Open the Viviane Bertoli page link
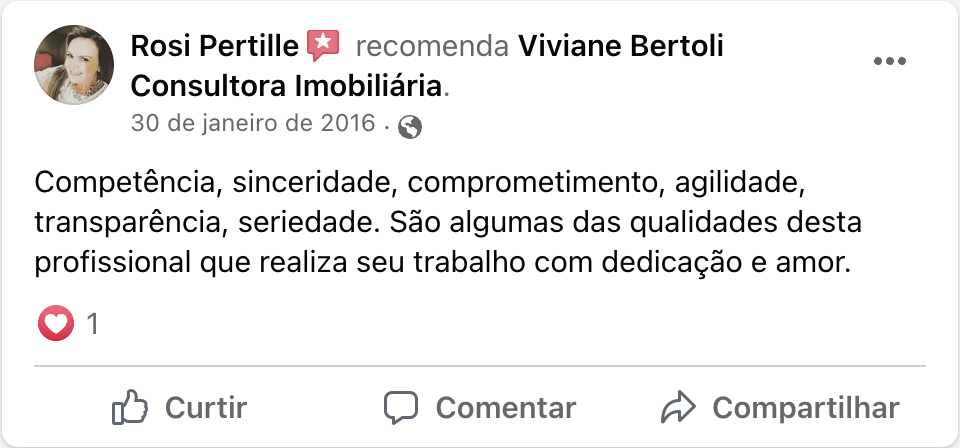Image resolution: width=960 pixels, height=448 pixels. (621, 46)
